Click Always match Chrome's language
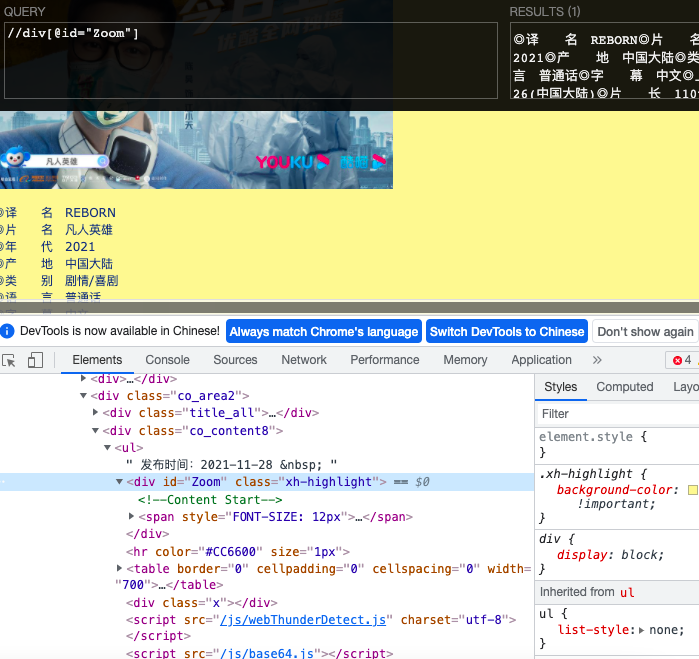The image size is (699, 659). click(x=324, y=331)
